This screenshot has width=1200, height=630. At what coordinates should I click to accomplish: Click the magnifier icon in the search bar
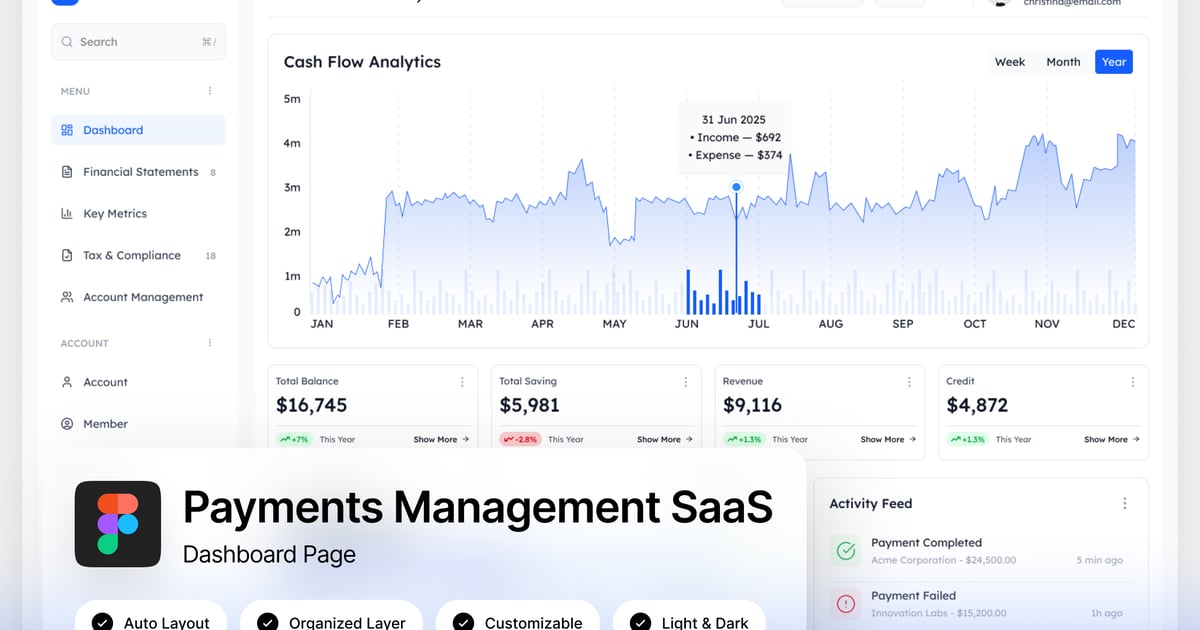pos(66,41)
